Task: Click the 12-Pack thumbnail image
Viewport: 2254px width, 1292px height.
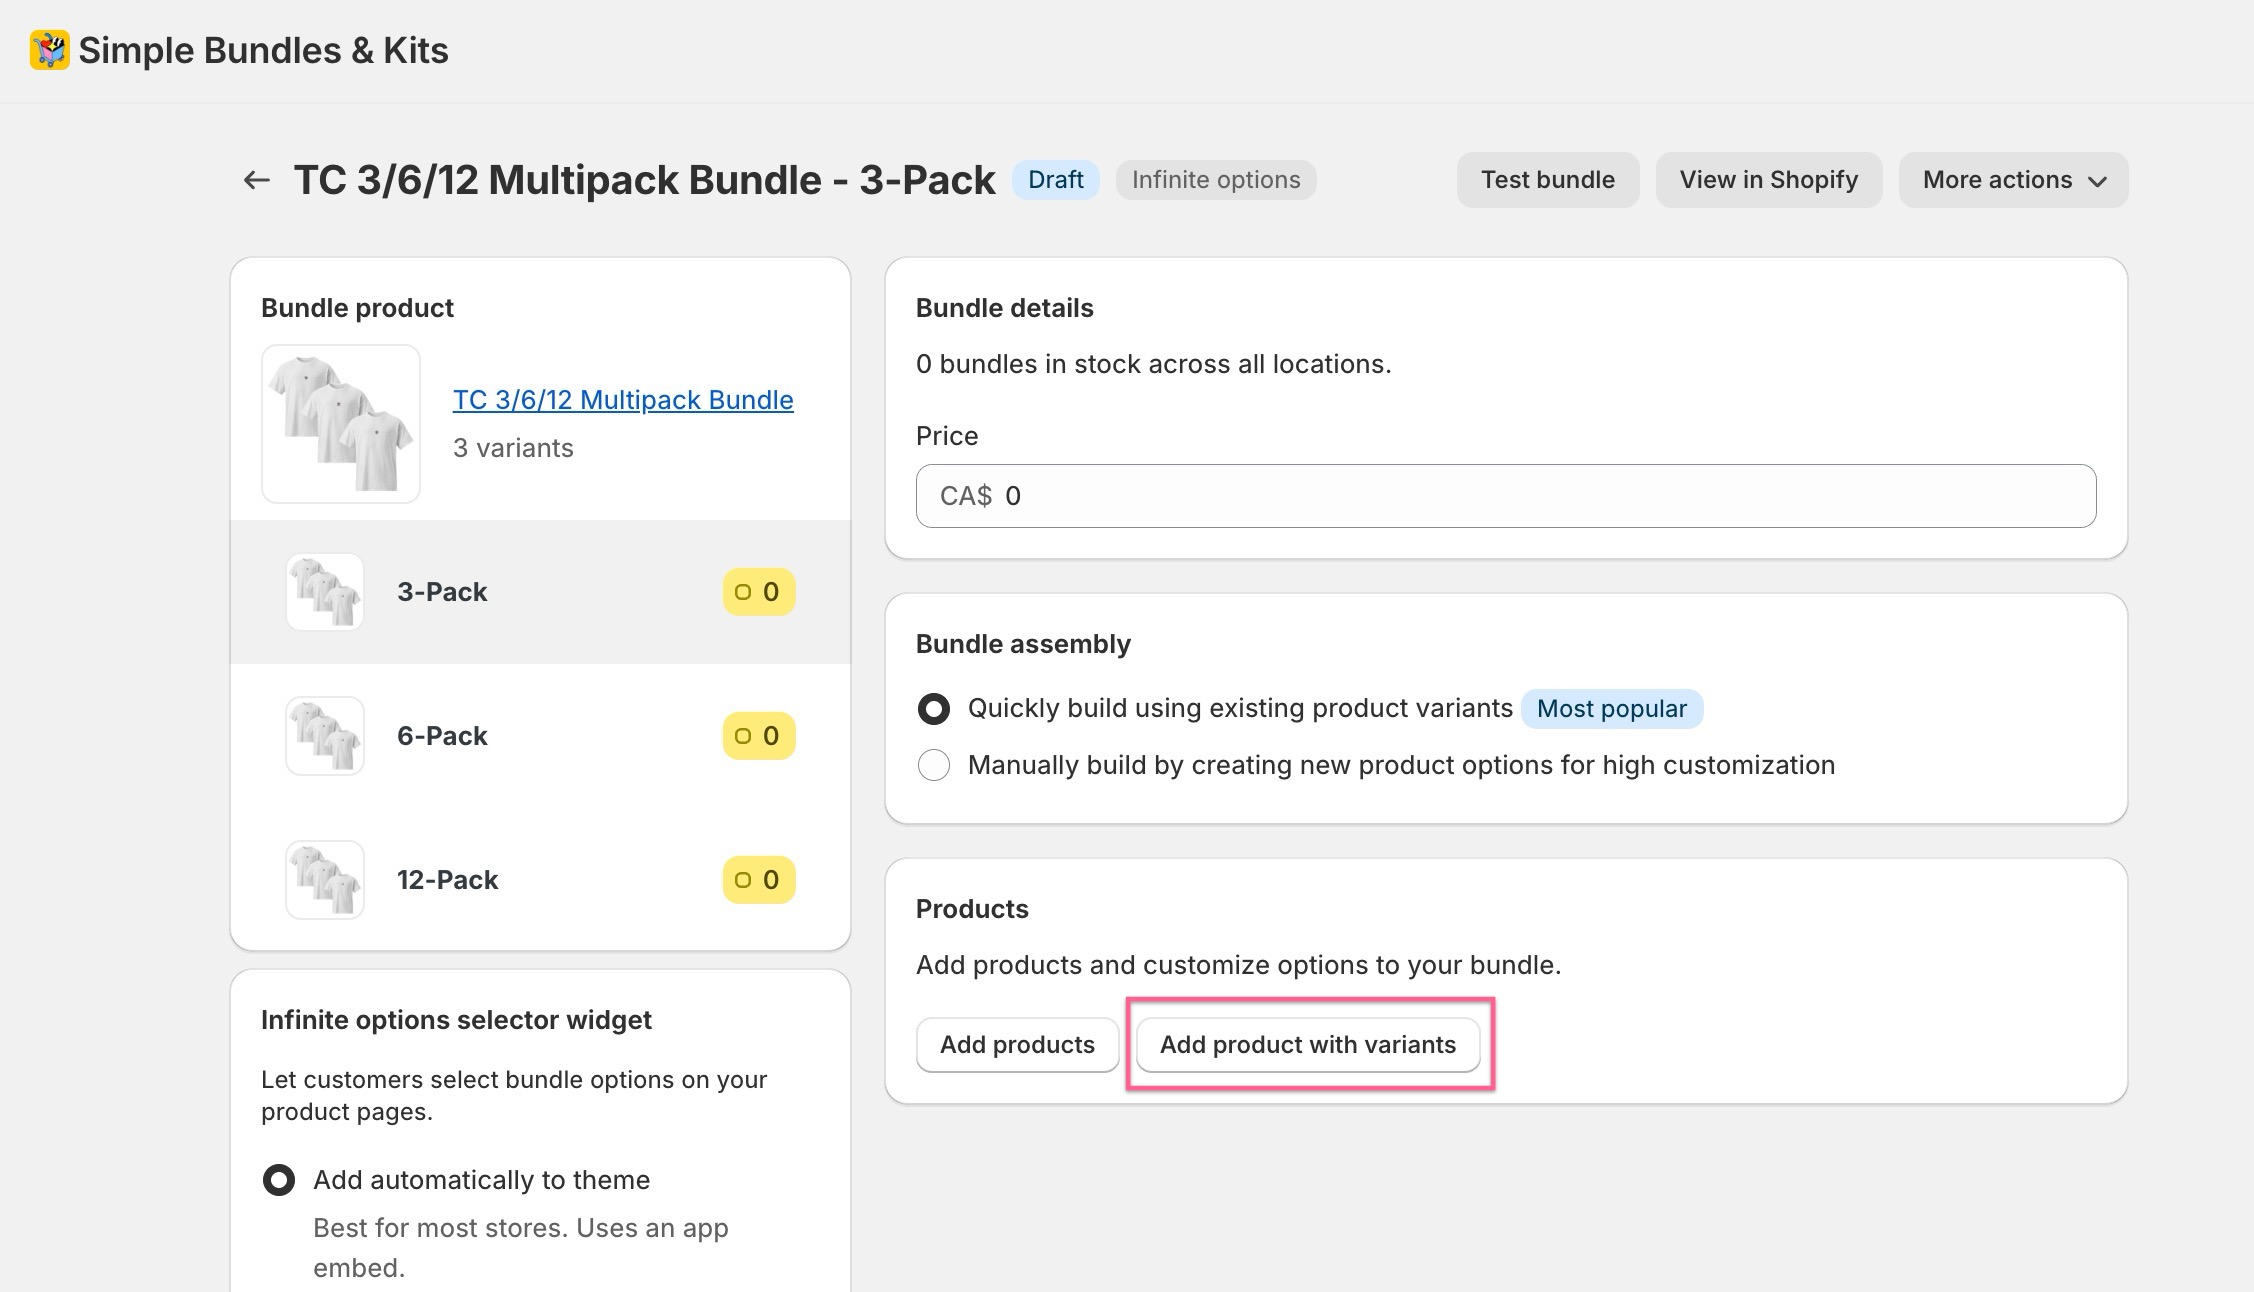Action: pyautogui.click(x=325, y=880)
